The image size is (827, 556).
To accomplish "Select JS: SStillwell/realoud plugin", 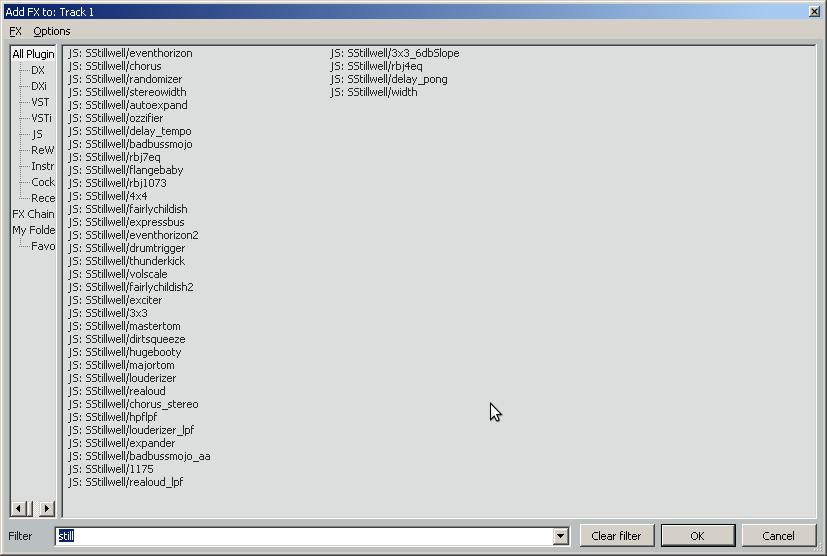I will pyautogui.click(x=117, y=391).
